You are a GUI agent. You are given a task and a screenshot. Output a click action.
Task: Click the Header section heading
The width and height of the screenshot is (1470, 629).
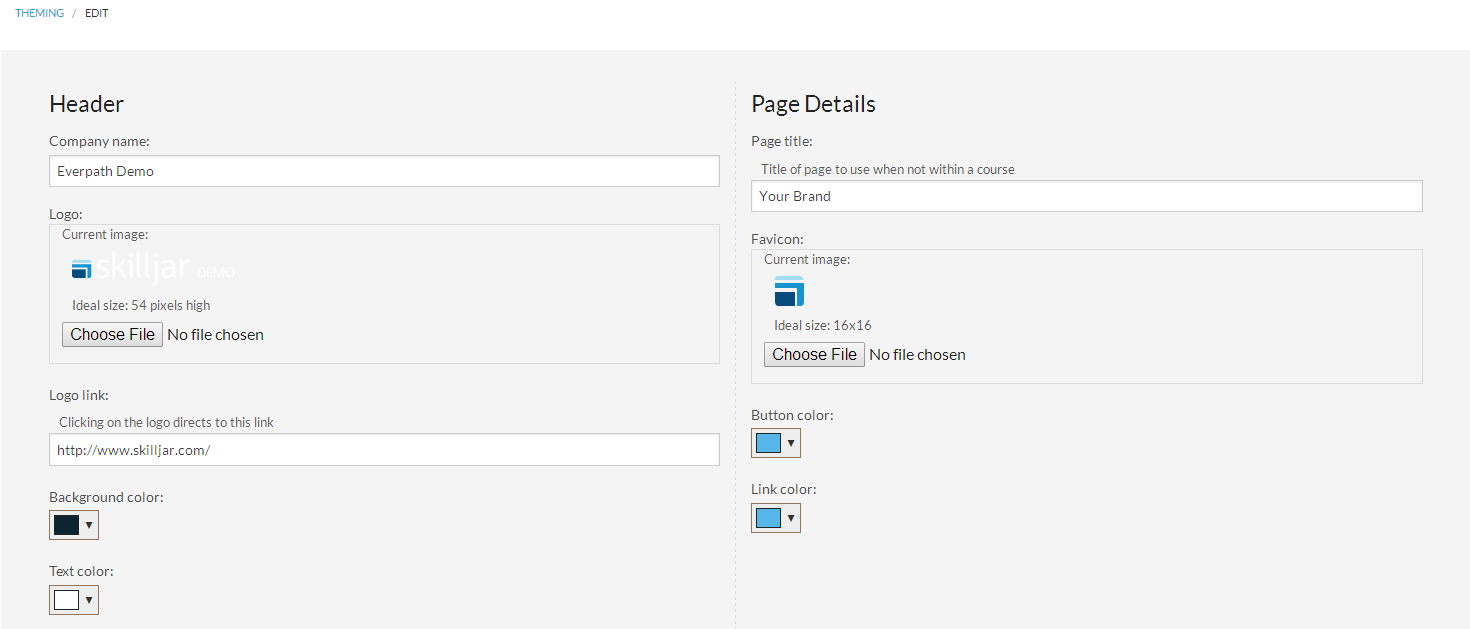click(86, 104)
